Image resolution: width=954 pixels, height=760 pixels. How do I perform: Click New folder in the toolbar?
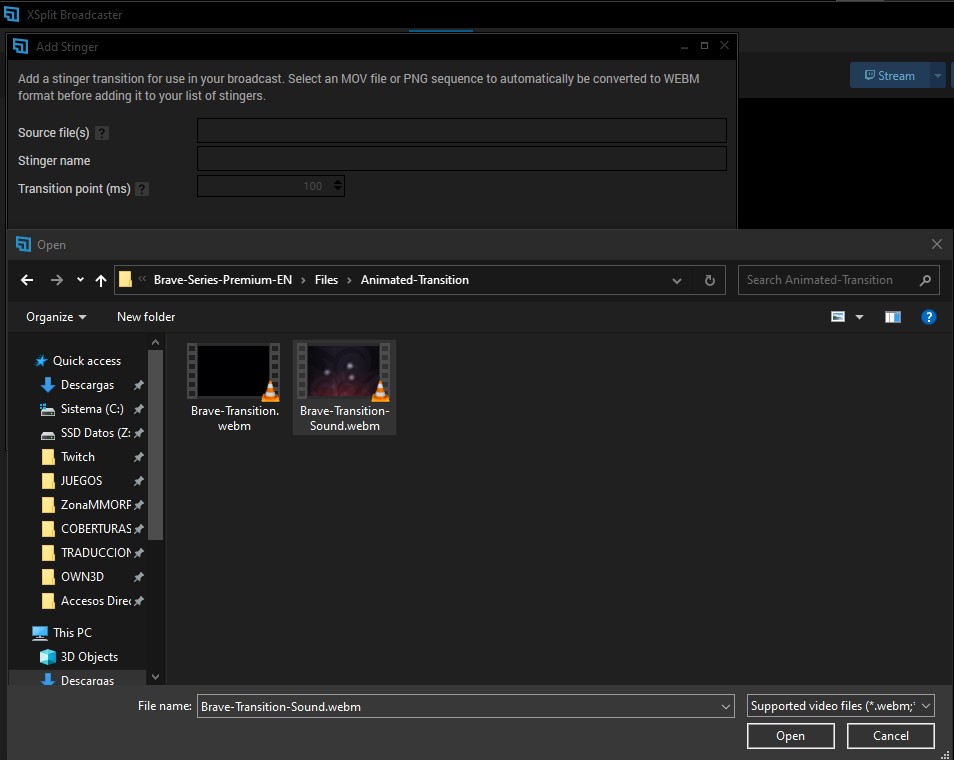146,317
